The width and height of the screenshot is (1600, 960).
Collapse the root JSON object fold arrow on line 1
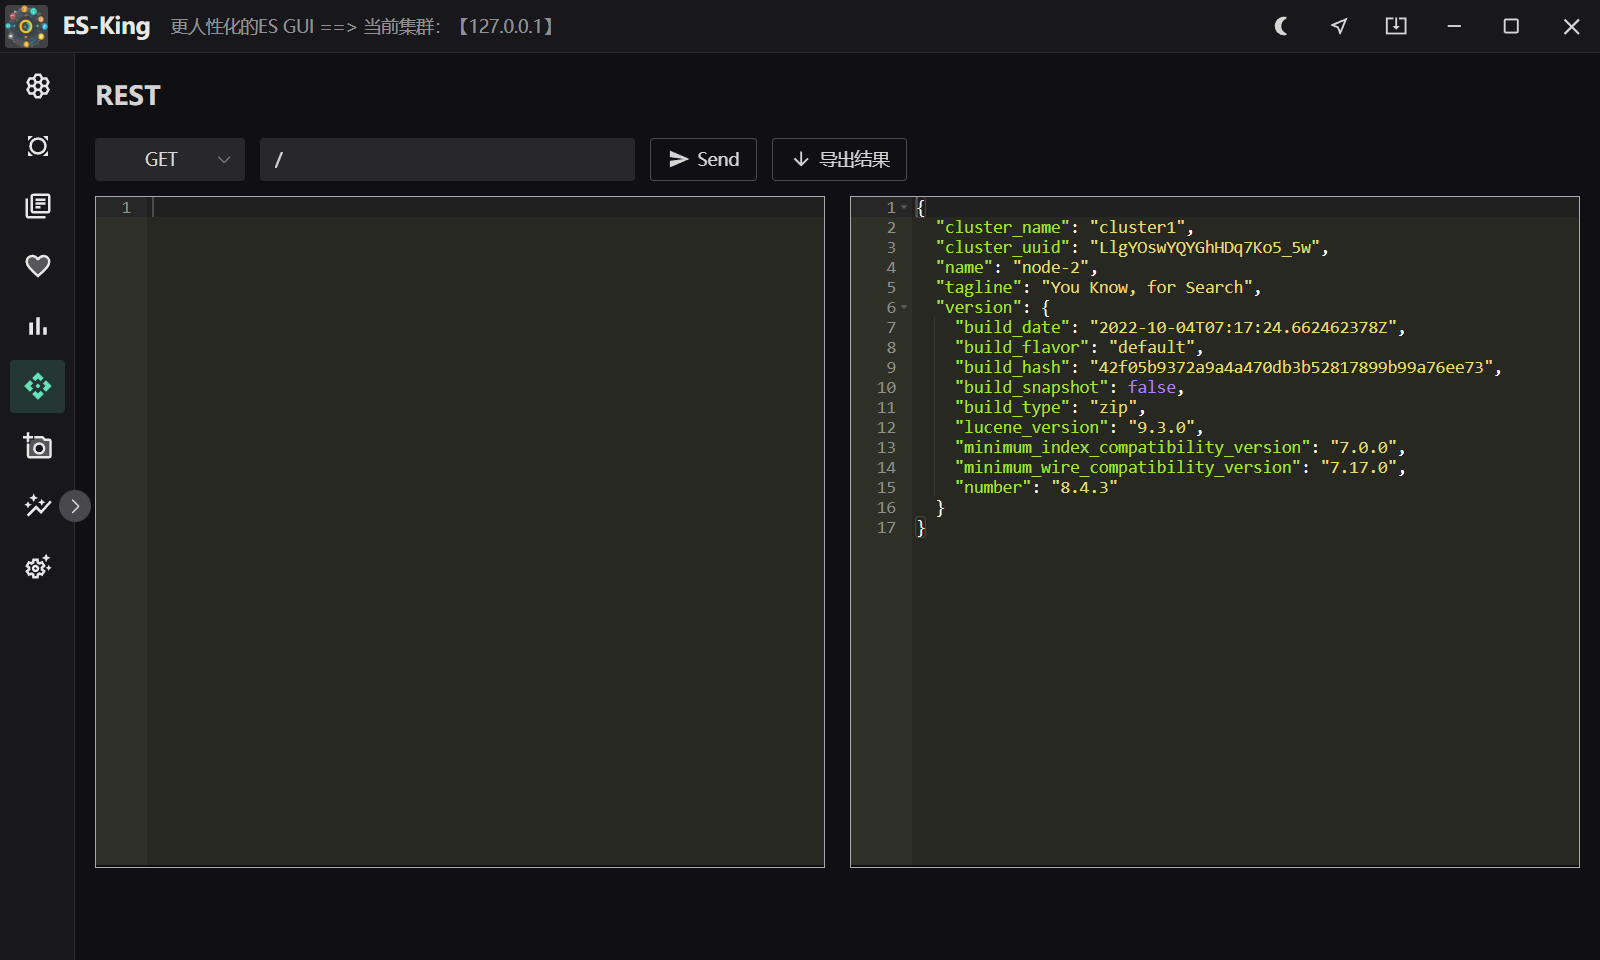(x=904, y=207)
